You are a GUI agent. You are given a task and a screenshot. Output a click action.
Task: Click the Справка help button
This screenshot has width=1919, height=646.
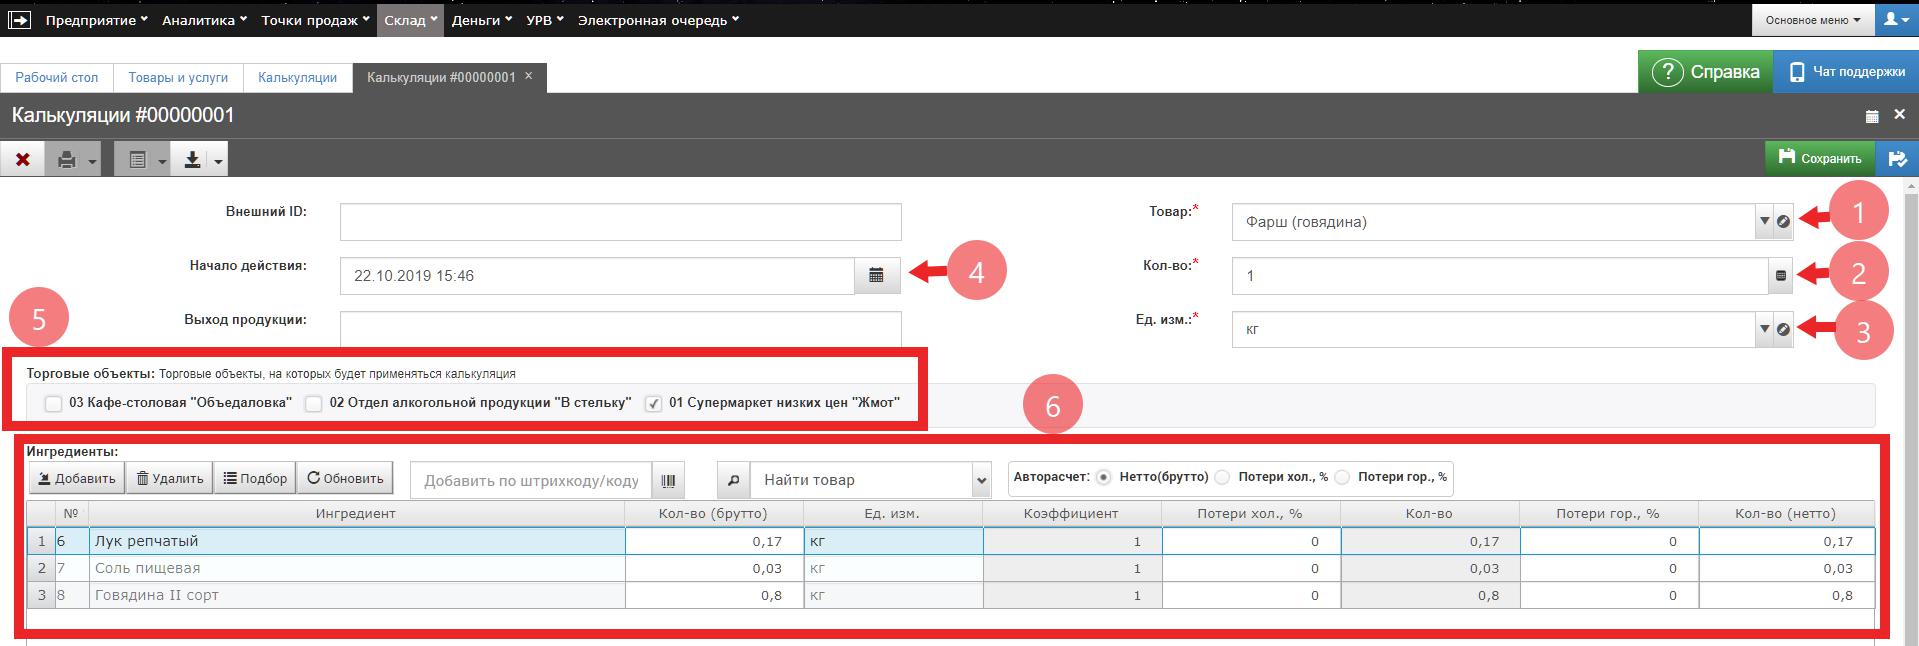pos(1705,72)
